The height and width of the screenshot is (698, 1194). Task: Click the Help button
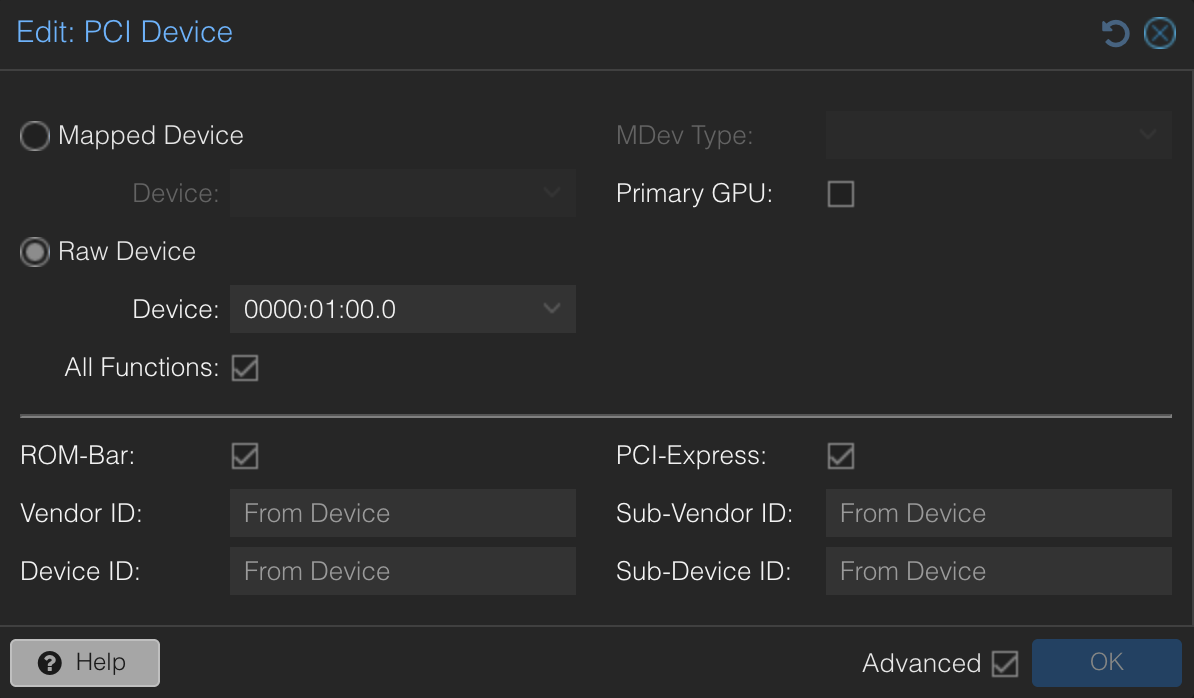84,662
